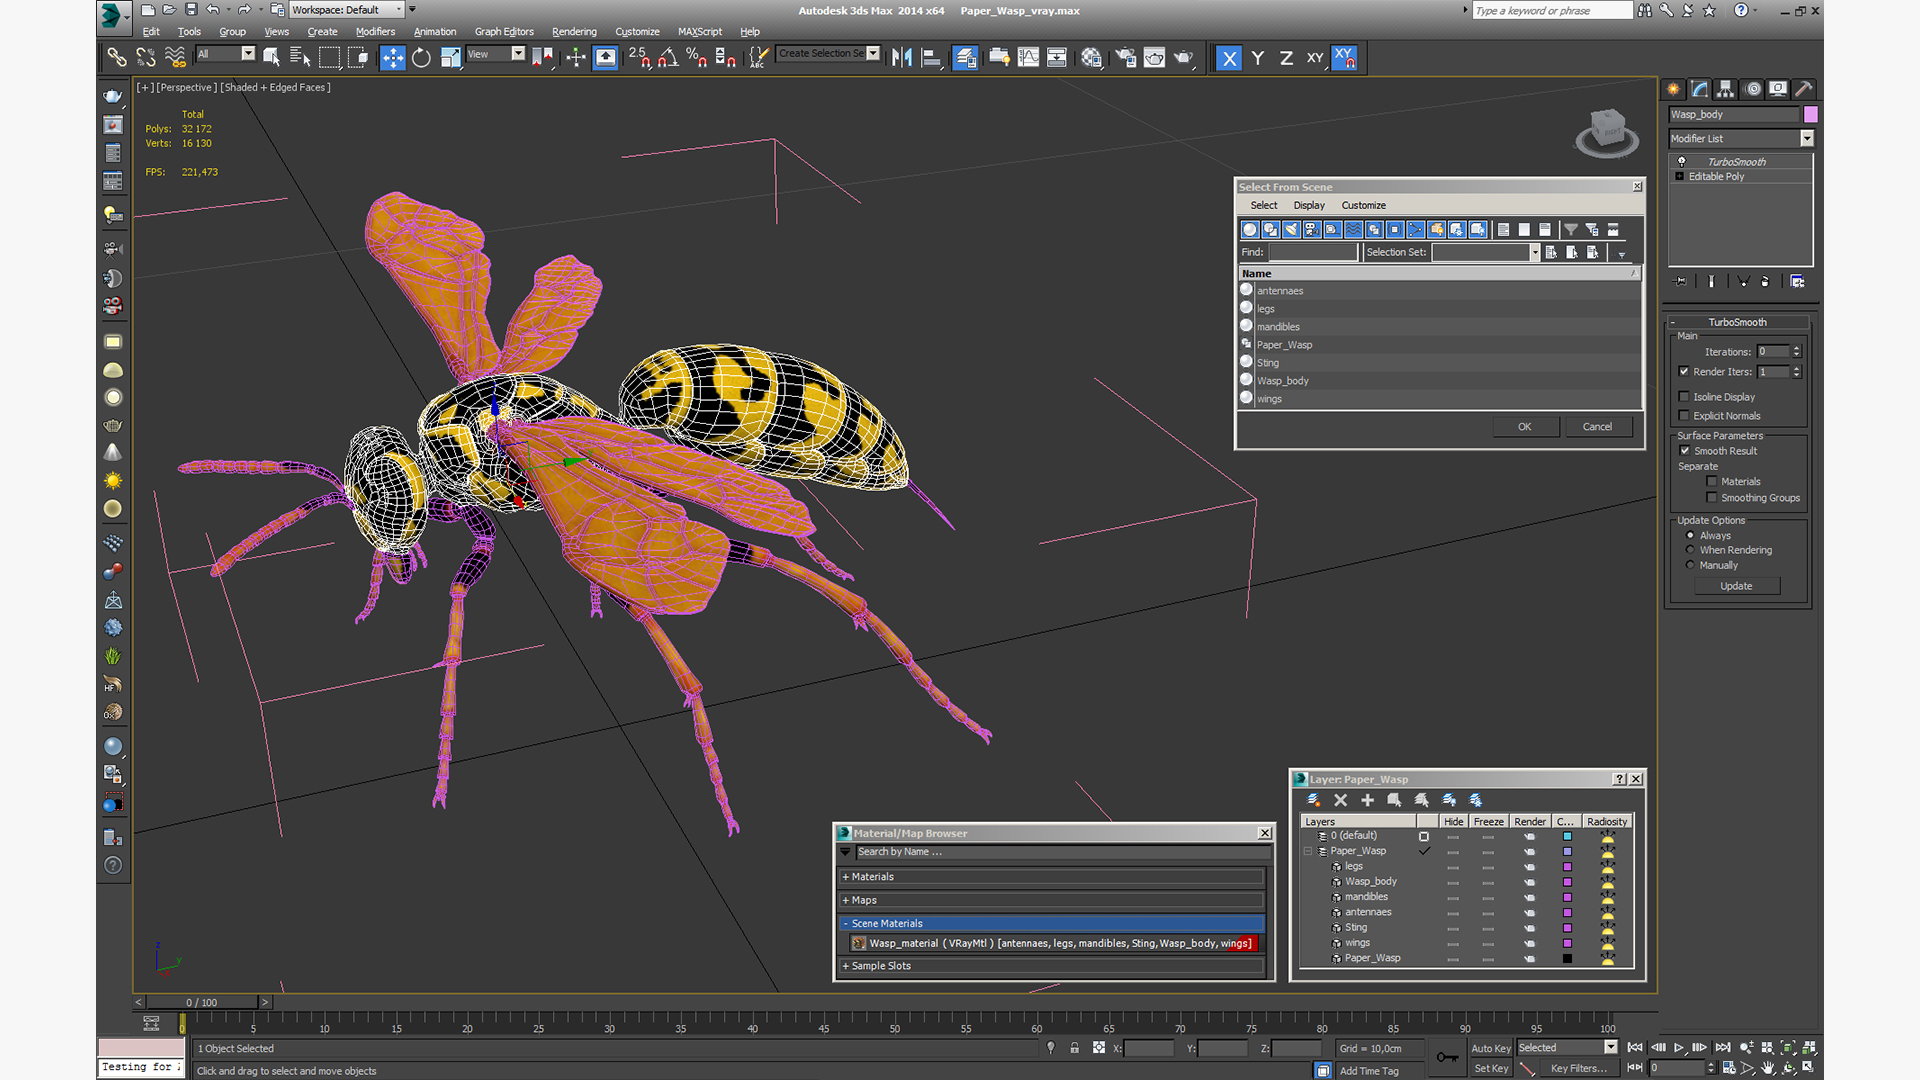Select the Manually update option

1691,565
